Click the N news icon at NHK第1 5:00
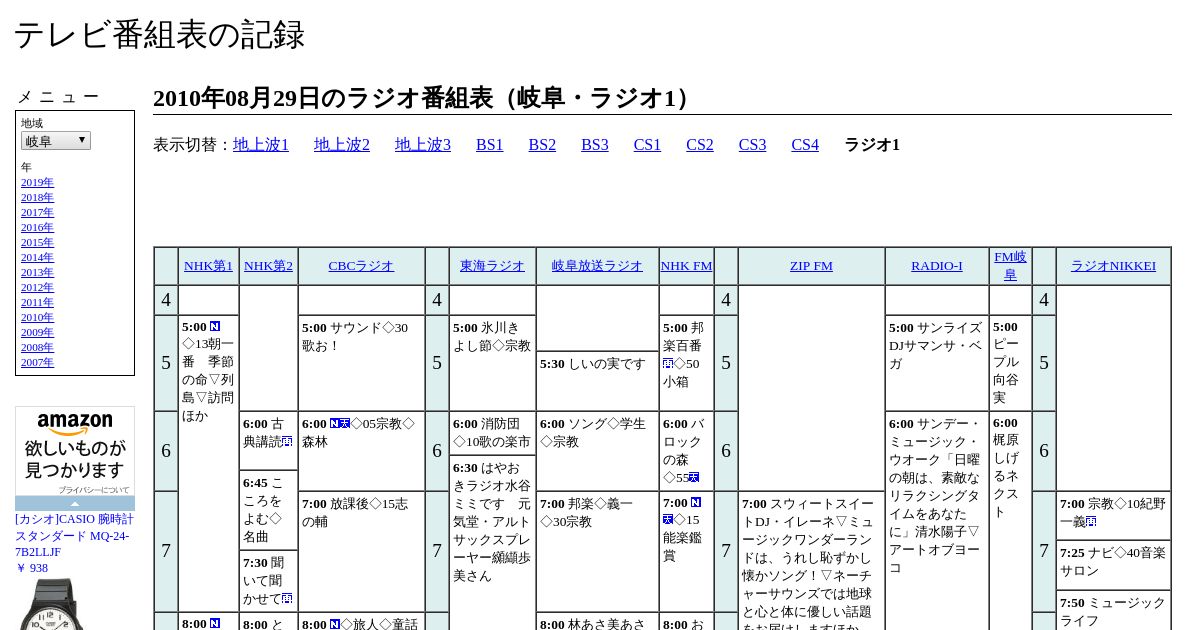This screenshot has height=630, width=1200. pos(215,327)
